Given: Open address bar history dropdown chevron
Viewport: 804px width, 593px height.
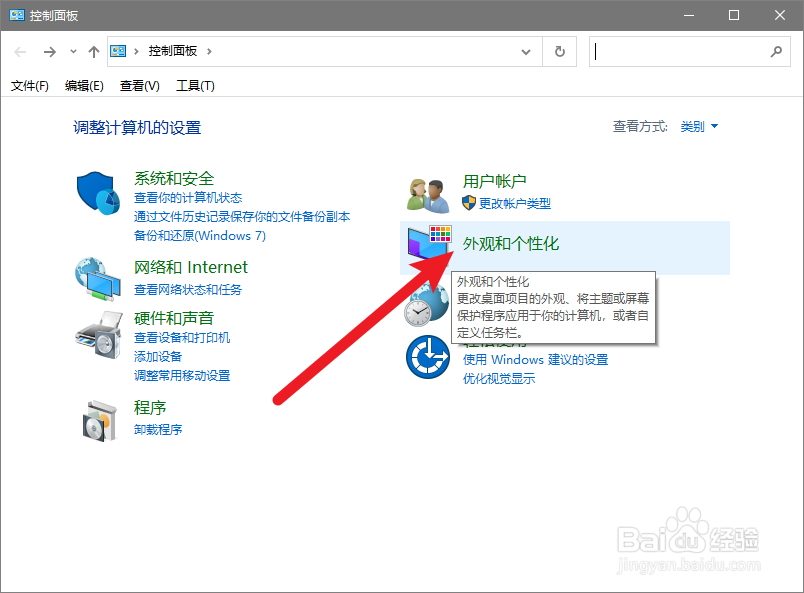Looking at the screenshot, I should [527, 51].
